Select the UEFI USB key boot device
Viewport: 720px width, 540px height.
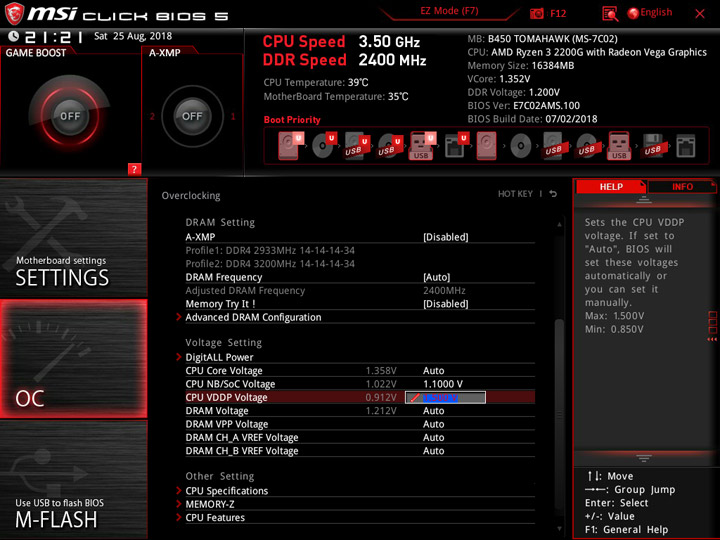coord(422,146)
